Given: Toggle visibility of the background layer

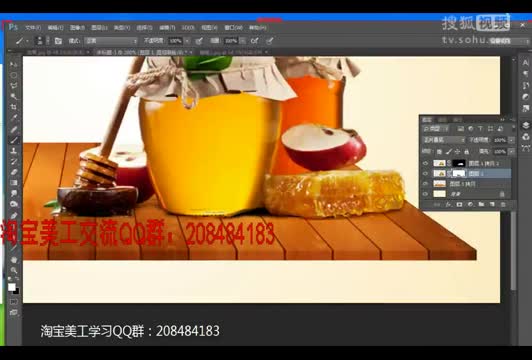Looking at the screenshot, I should (x=425, y=194).
